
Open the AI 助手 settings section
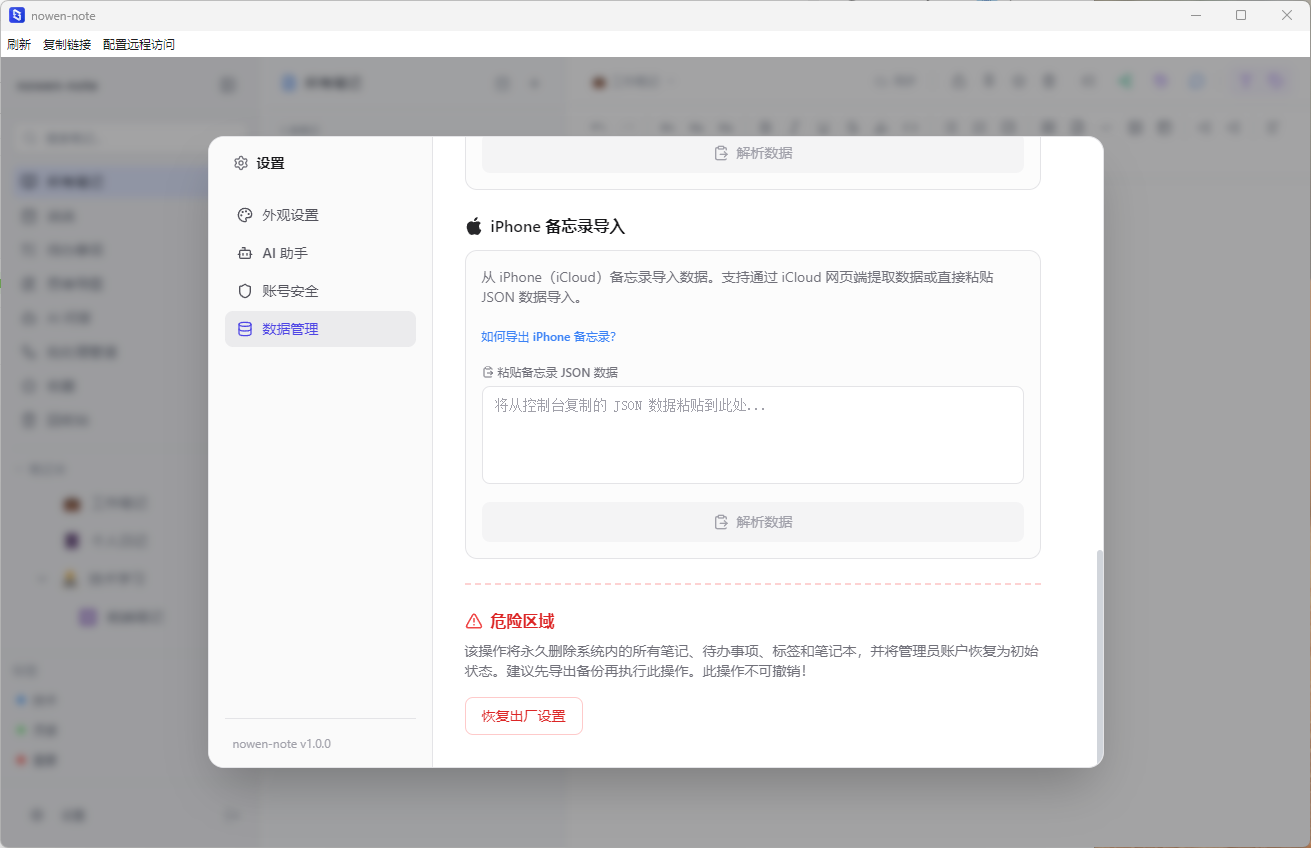pyautogui.click(x=320, y=253)
